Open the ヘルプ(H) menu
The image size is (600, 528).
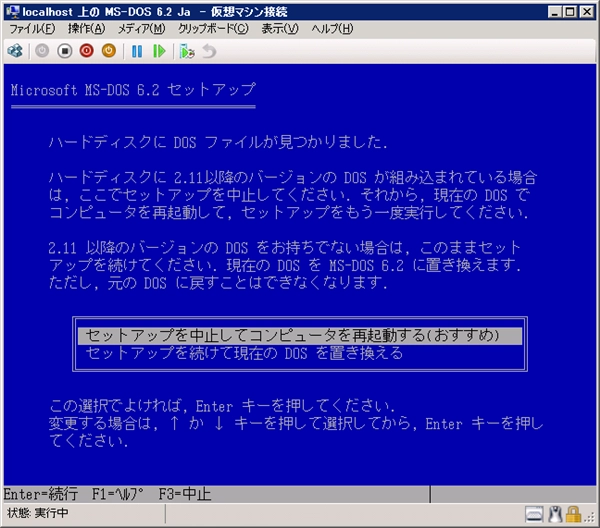coord(332,29)
